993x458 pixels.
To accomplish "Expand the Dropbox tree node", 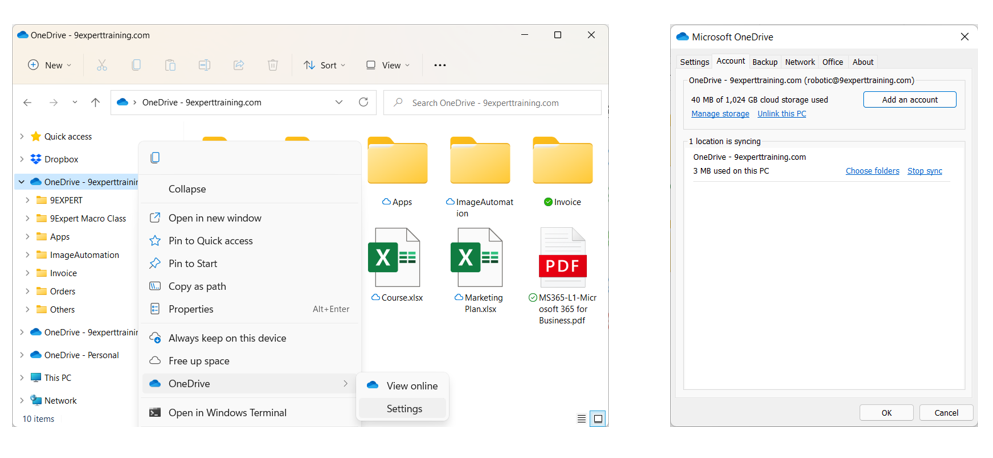I will [22, 159].
